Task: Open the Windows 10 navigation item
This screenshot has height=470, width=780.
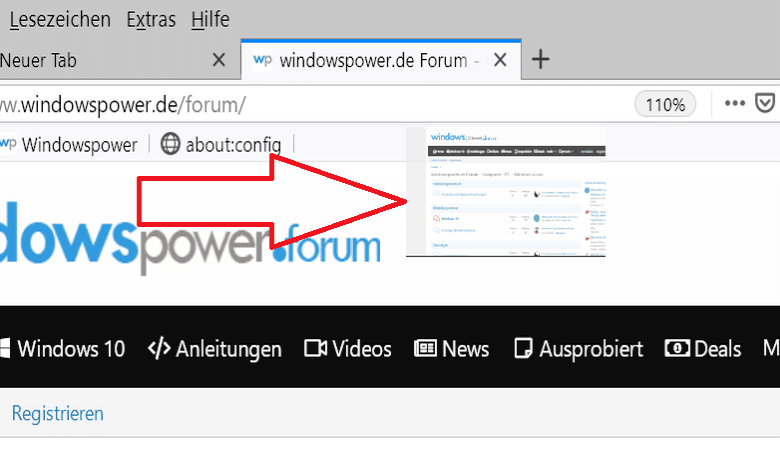Action: 62,349
